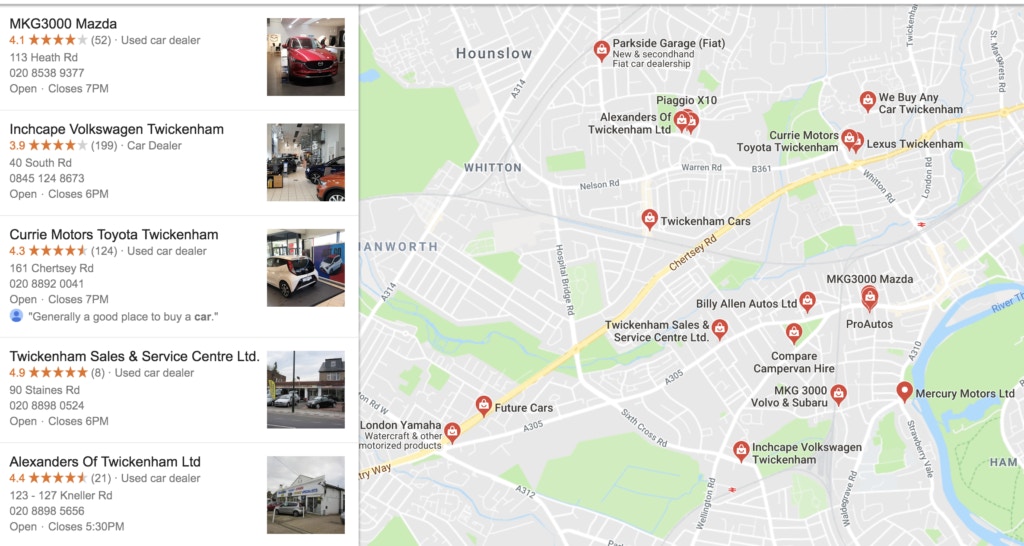Select the Inchcape Volkswagen Twickenham map pin
The width and height of the screenshot is (1024, 546).
(741, 451)
